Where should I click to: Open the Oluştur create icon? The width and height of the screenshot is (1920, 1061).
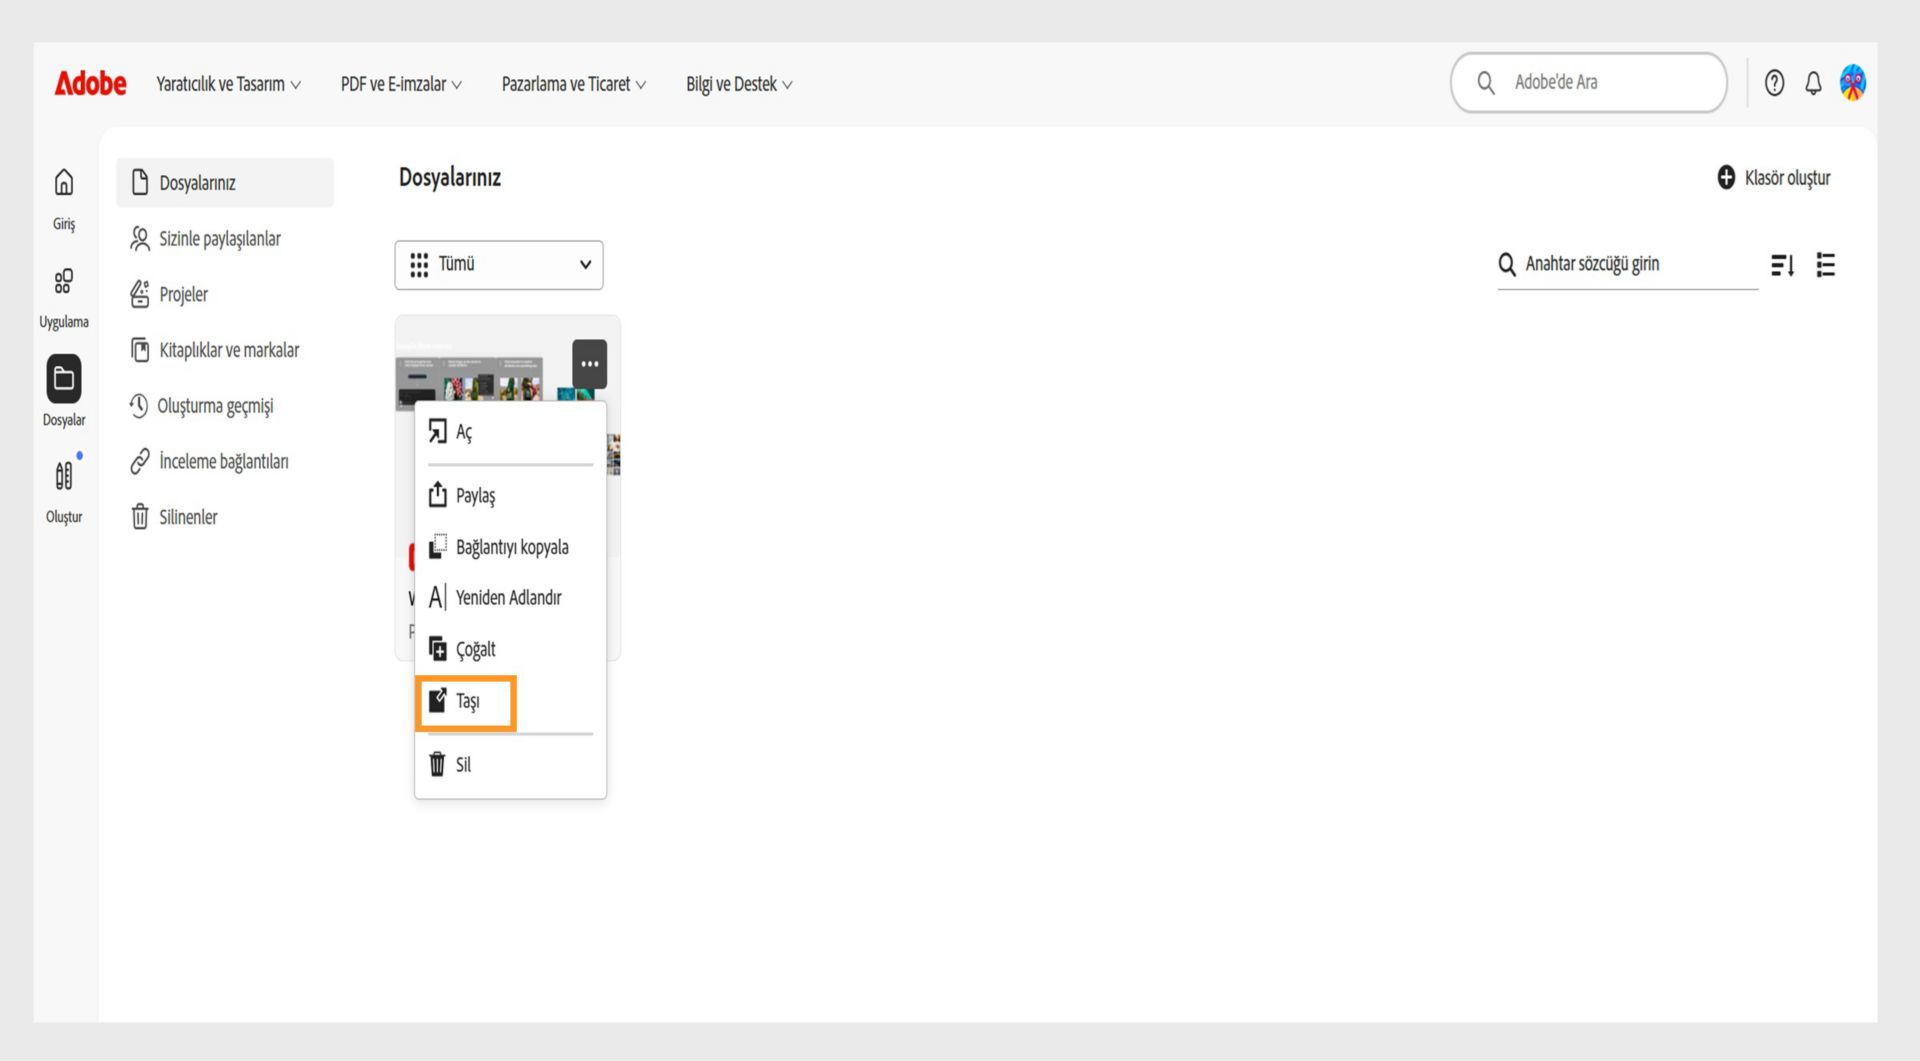(x=64, y=476)
